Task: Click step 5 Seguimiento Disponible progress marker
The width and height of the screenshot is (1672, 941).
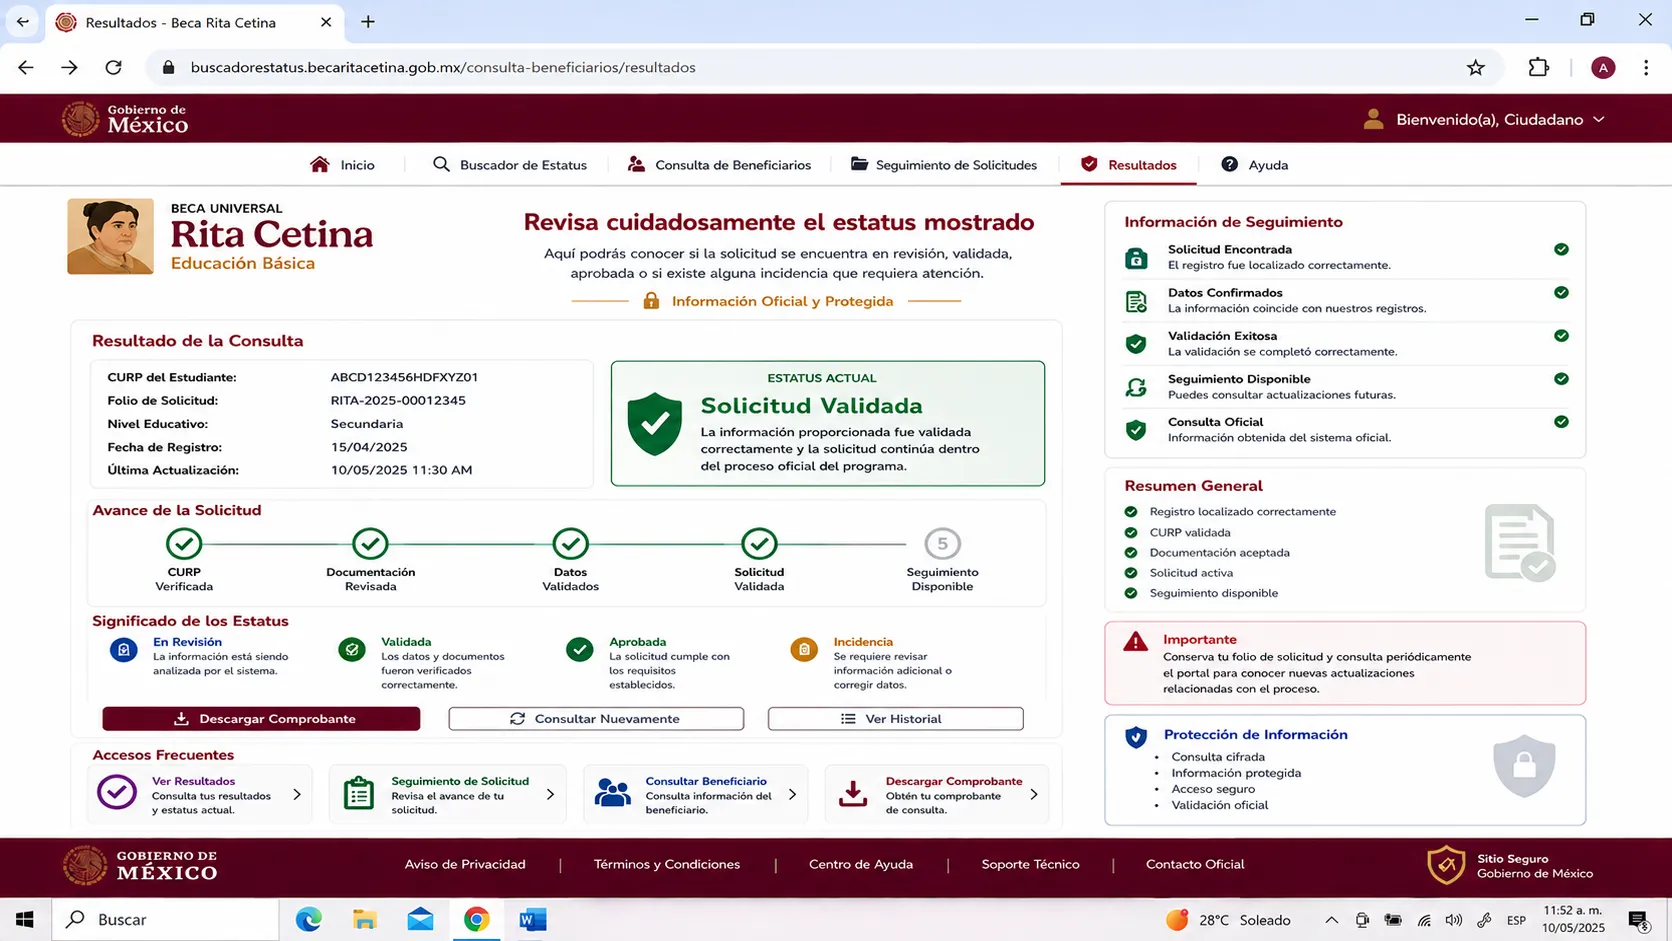Action: point(942,544)
